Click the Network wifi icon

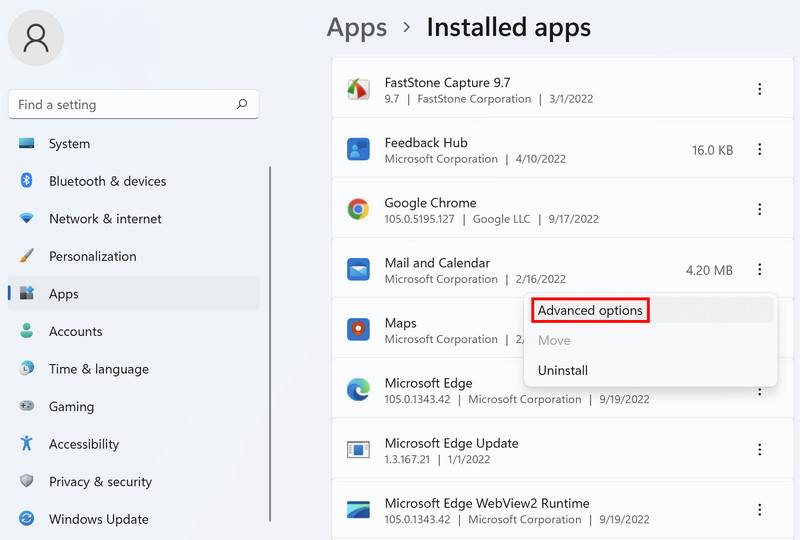click(x=27, y=218)
